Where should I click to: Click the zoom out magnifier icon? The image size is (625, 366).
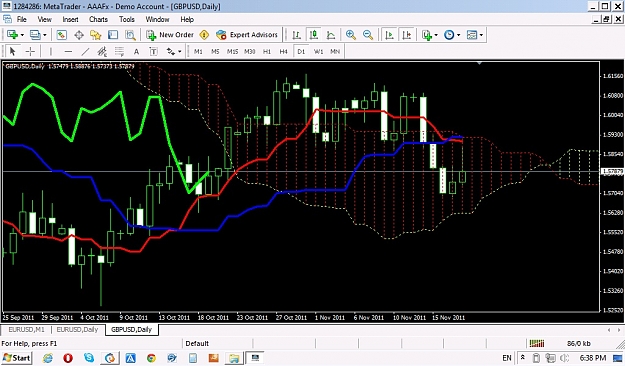(x=368, y=35)
